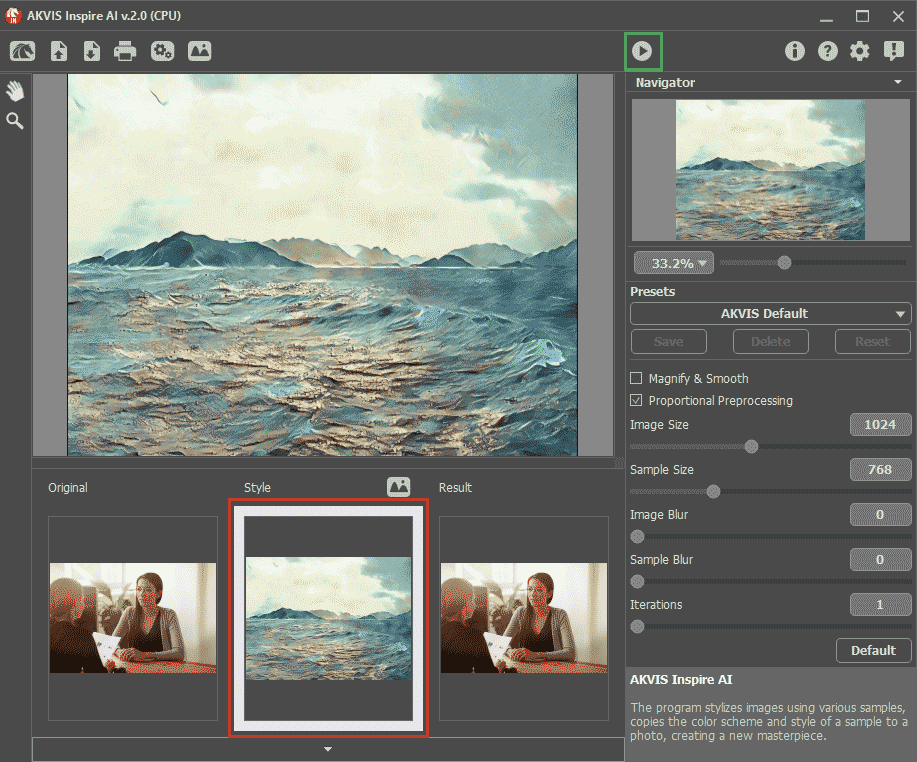The width and height of the screenshot is (917, 762).
Task: Collapse the Navigator panel arrow
Action: pos(898,83)
